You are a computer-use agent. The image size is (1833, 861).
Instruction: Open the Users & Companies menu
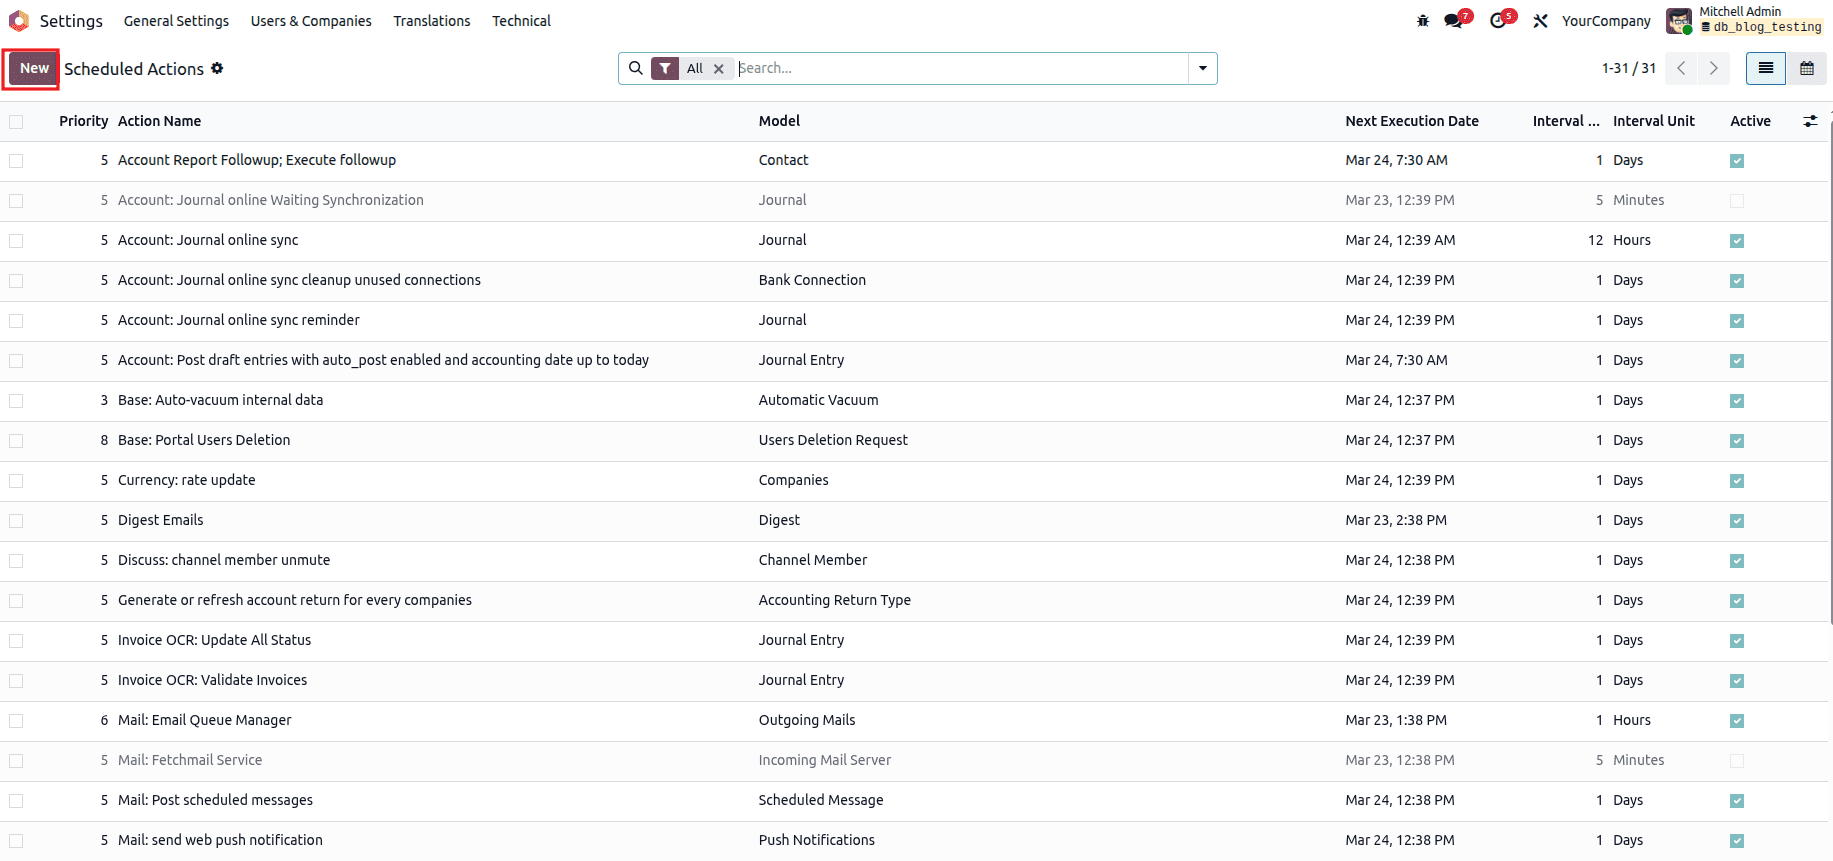[311, 21]
